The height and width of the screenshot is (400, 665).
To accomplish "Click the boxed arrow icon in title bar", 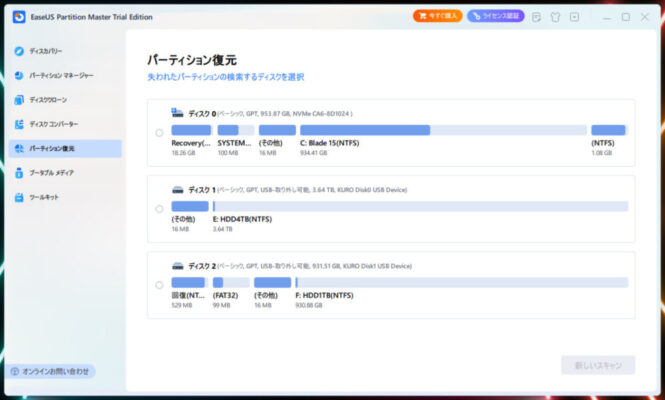I will 574,17.
